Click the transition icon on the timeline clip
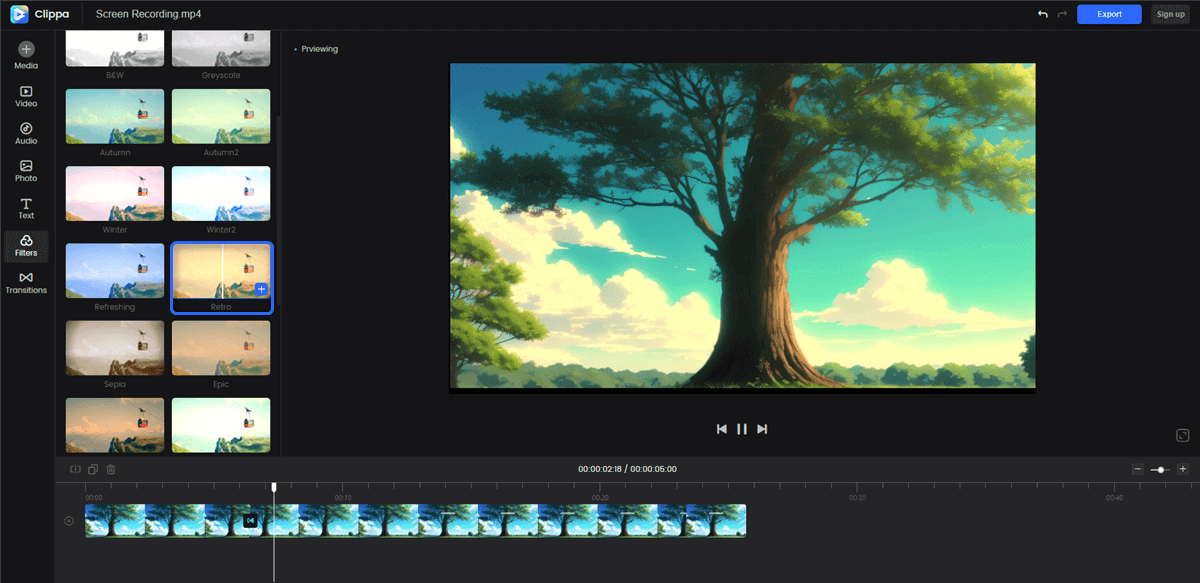Screen dimensions: 1200x583 click(x=250, y=520)
